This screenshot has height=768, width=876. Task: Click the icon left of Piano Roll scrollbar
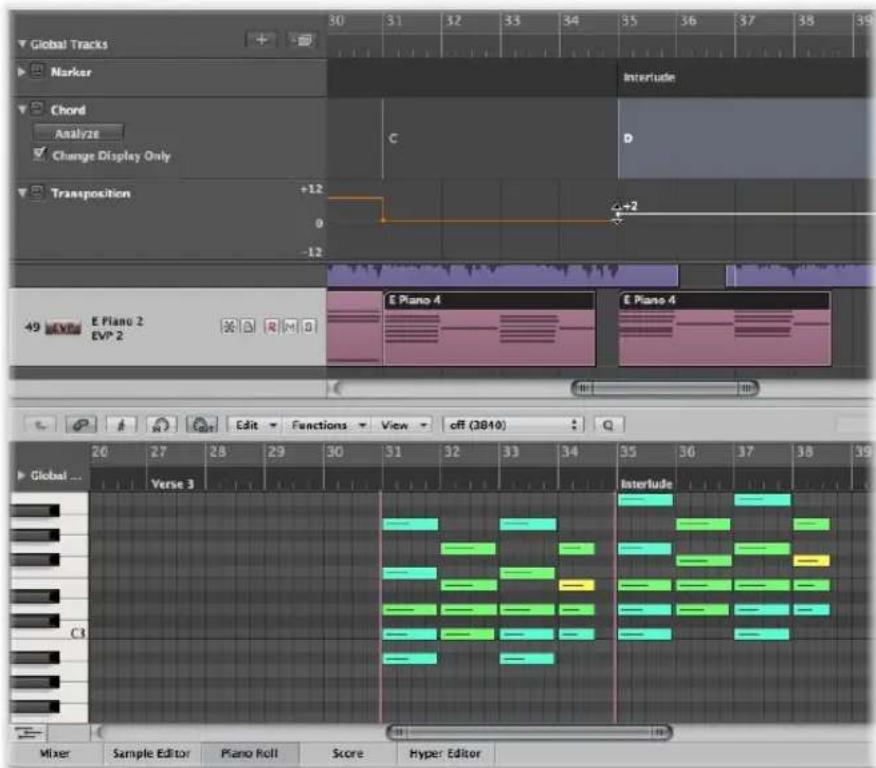pyautogui.click(x=28, y=733)
